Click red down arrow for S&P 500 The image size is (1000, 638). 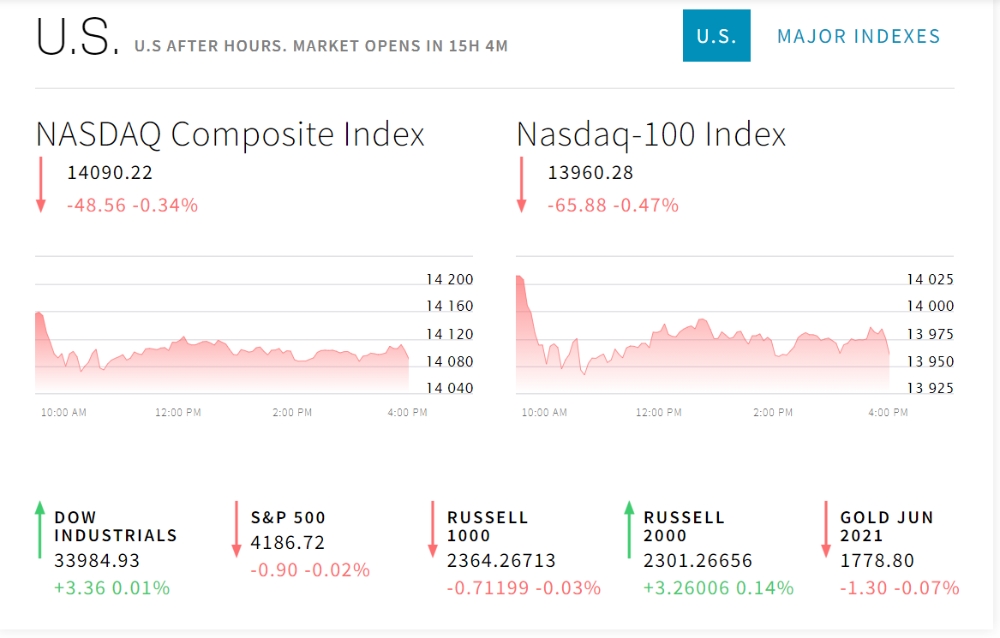237,530
